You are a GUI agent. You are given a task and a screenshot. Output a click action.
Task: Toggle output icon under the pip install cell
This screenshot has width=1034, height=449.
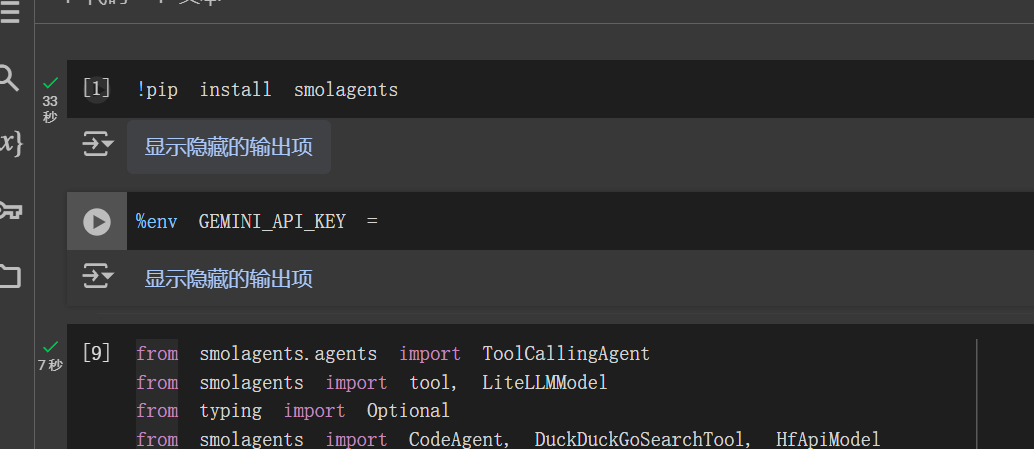tap(97, 145)
